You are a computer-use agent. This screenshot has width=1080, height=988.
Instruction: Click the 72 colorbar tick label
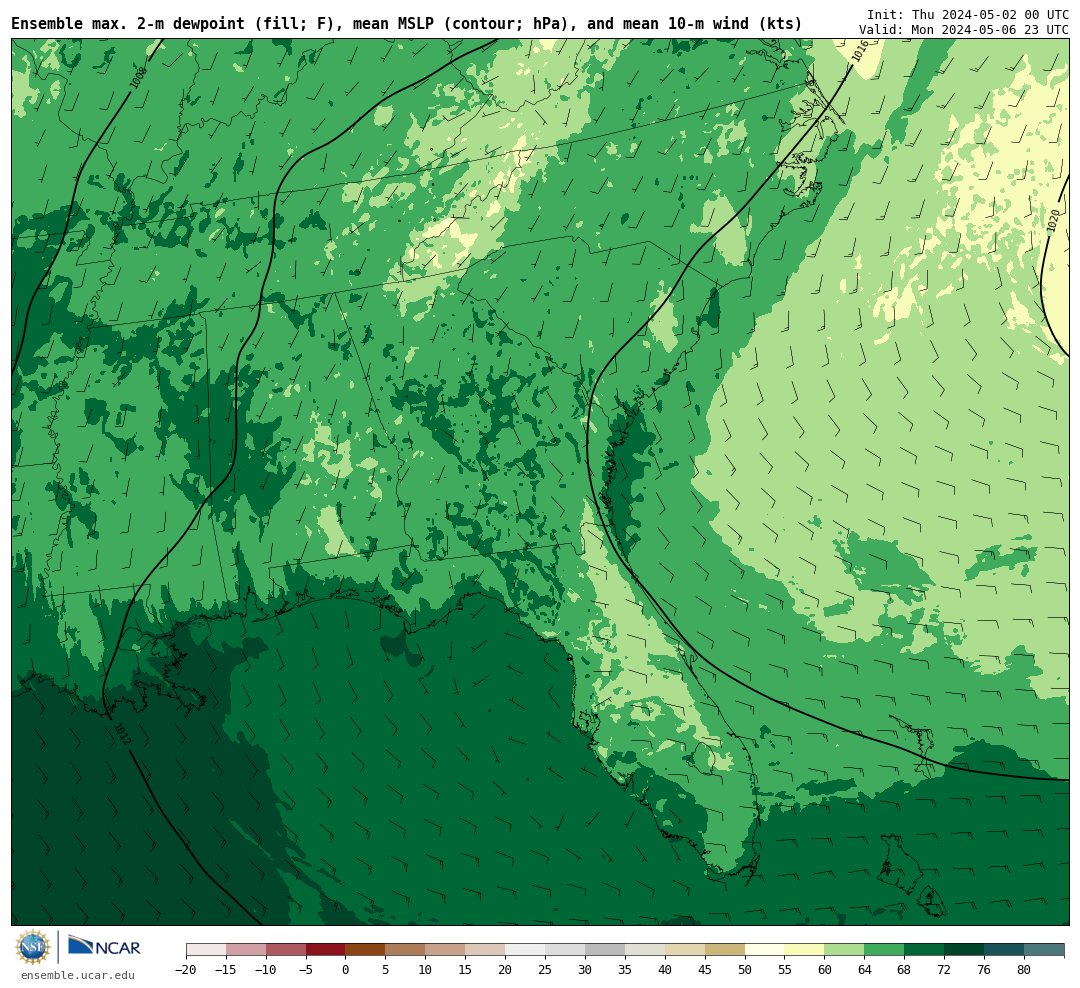[x=945, y=969]
